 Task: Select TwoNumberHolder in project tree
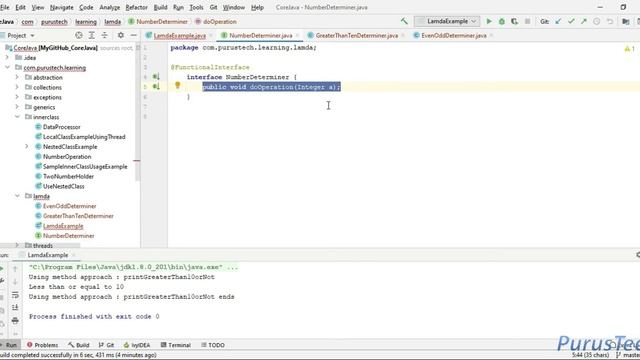click(68, 176)
